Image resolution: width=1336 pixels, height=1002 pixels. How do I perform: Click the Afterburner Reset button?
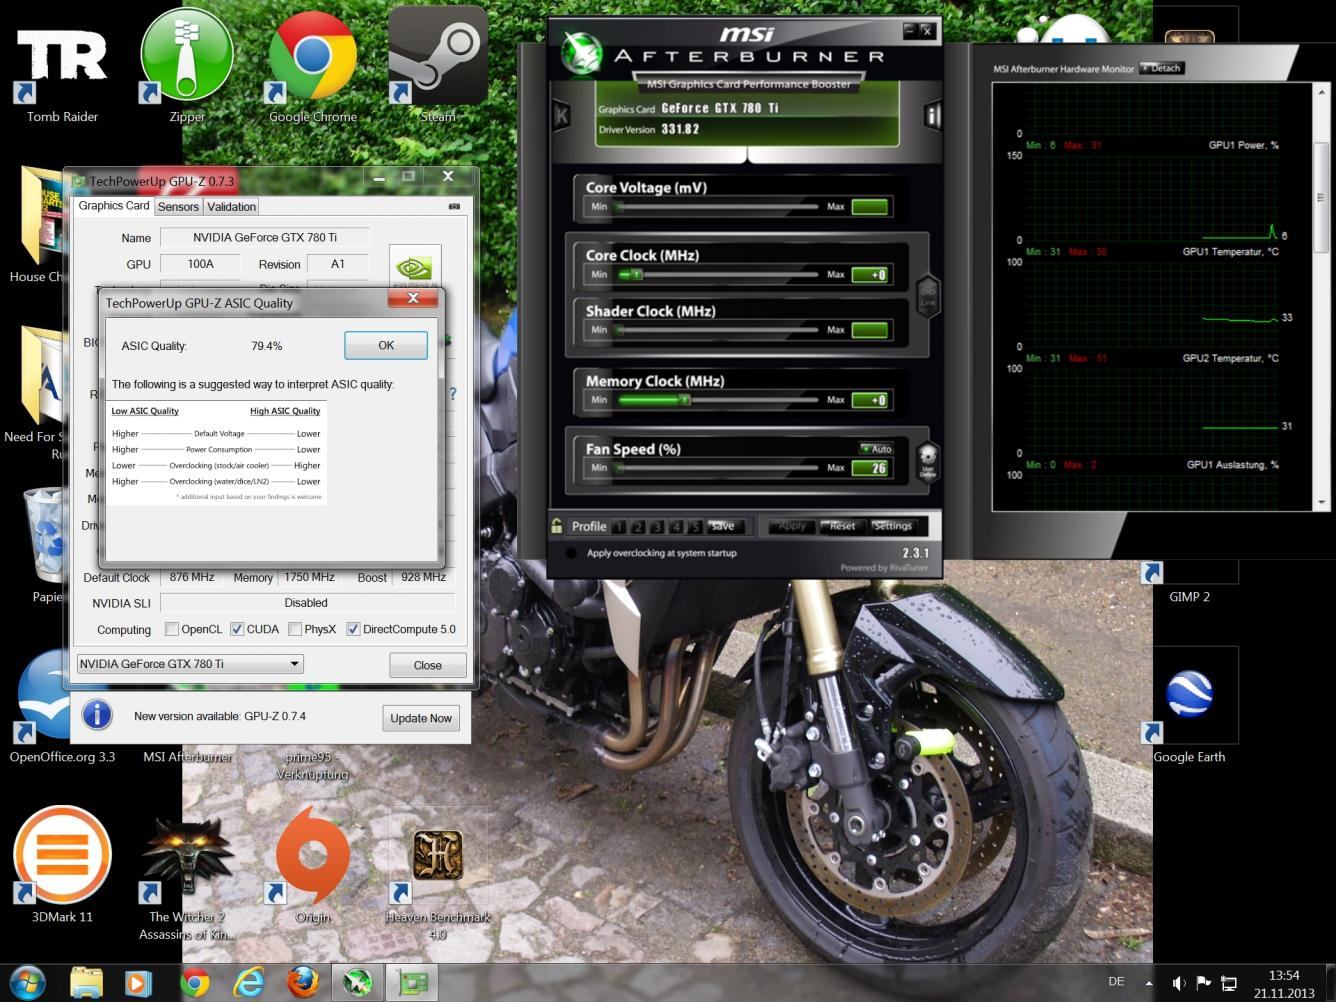[842, 526]
